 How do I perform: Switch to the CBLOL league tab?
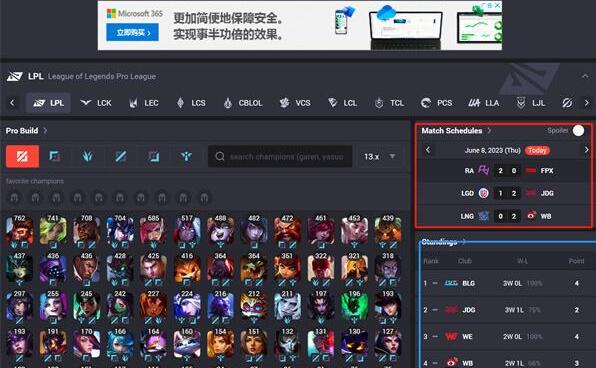[243, 103]
